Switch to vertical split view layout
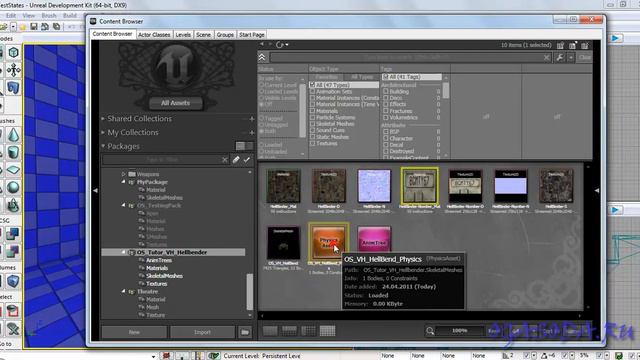 308,331
